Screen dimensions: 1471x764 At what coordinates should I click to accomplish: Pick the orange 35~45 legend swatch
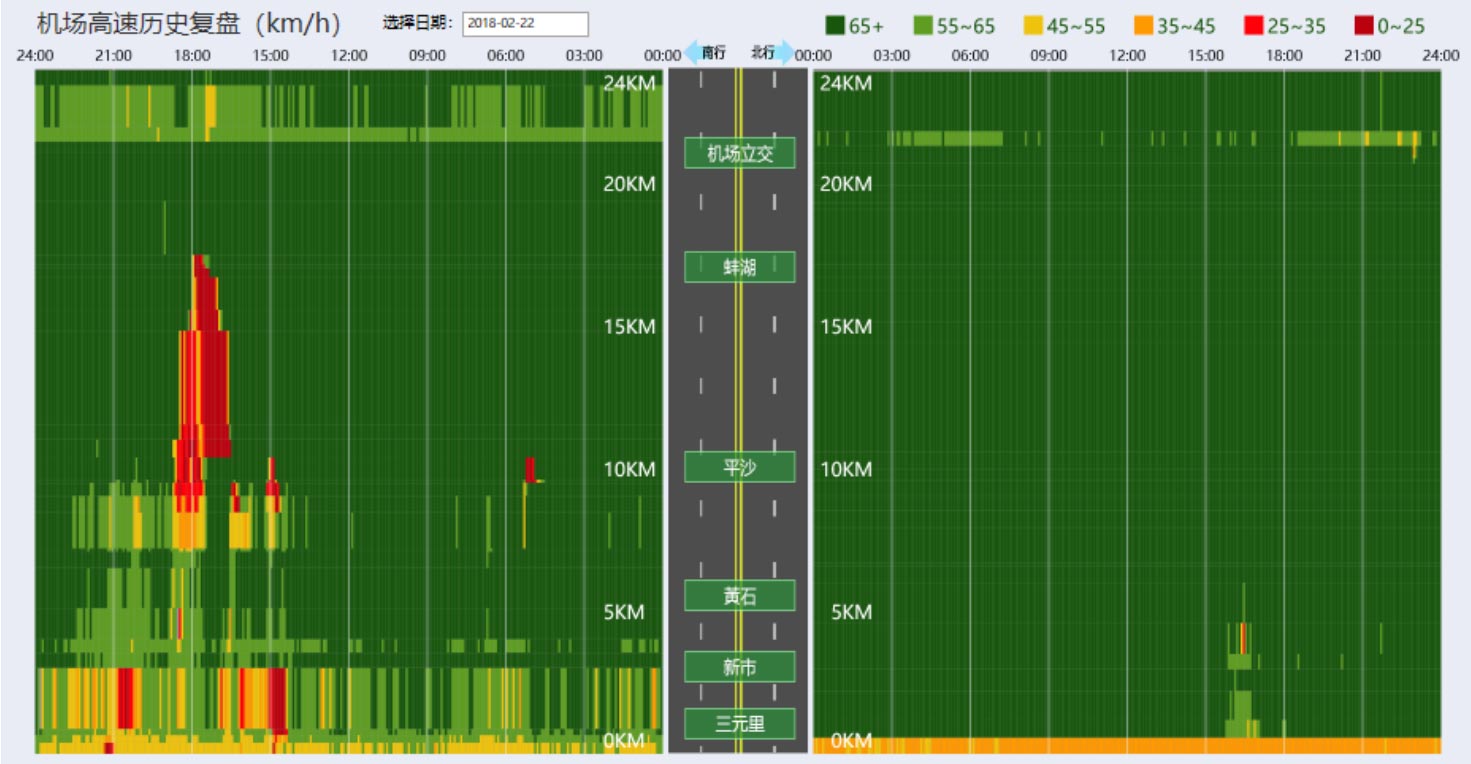(1144, 26)
